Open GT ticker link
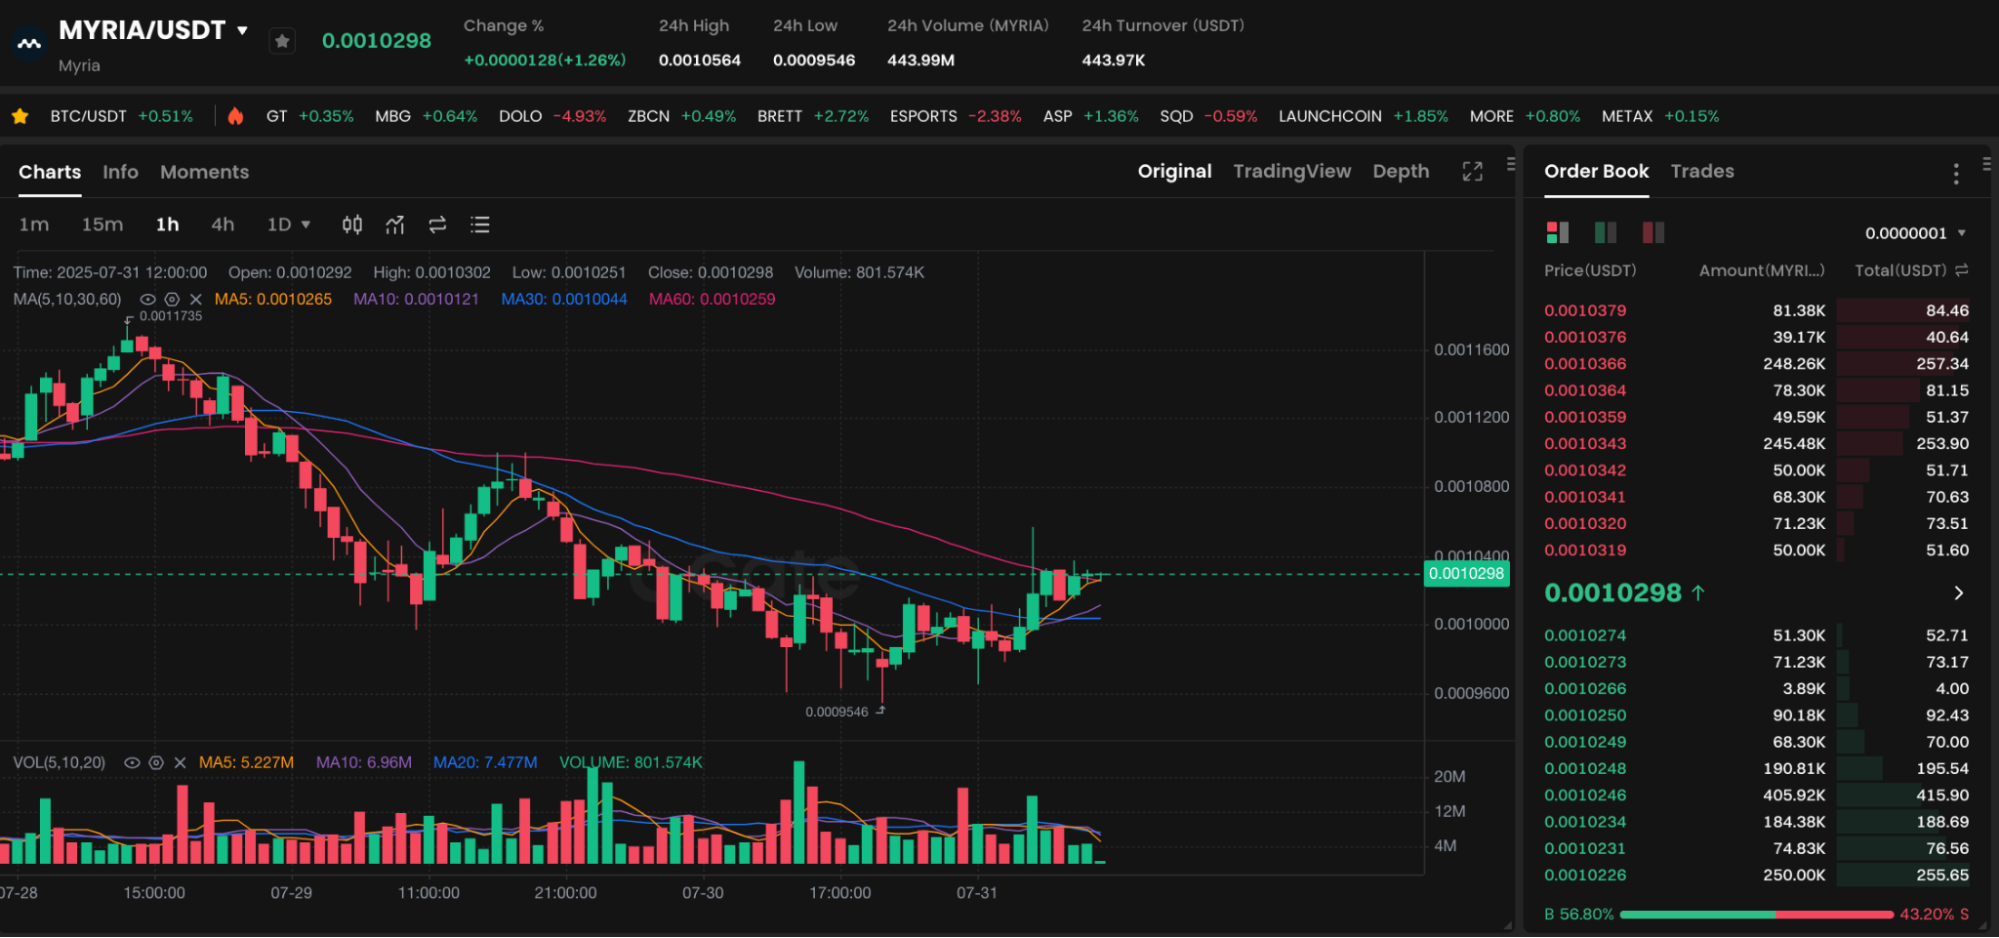 tap(310, 116)
